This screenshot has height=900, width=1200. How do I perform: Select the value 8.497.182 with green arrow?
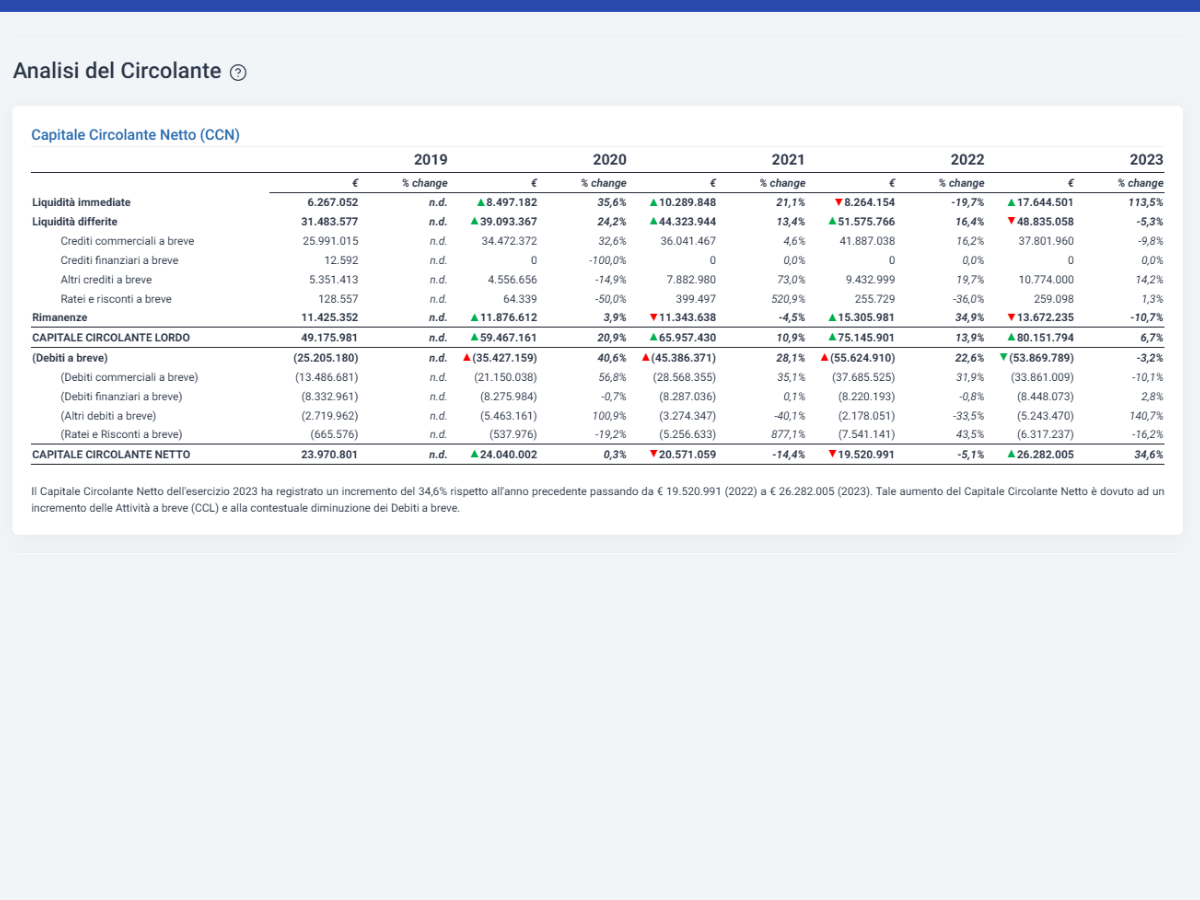coord(507,202)
